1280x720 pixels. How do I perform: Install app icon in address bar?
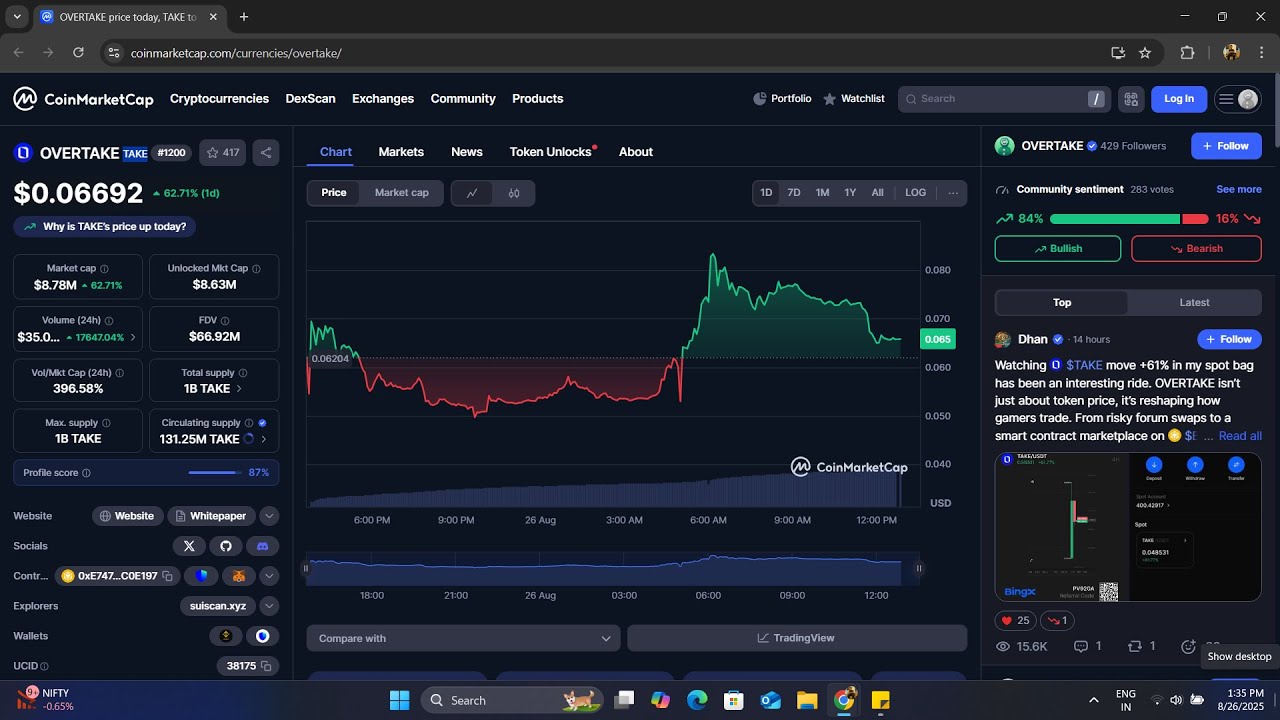[1118, 53]
